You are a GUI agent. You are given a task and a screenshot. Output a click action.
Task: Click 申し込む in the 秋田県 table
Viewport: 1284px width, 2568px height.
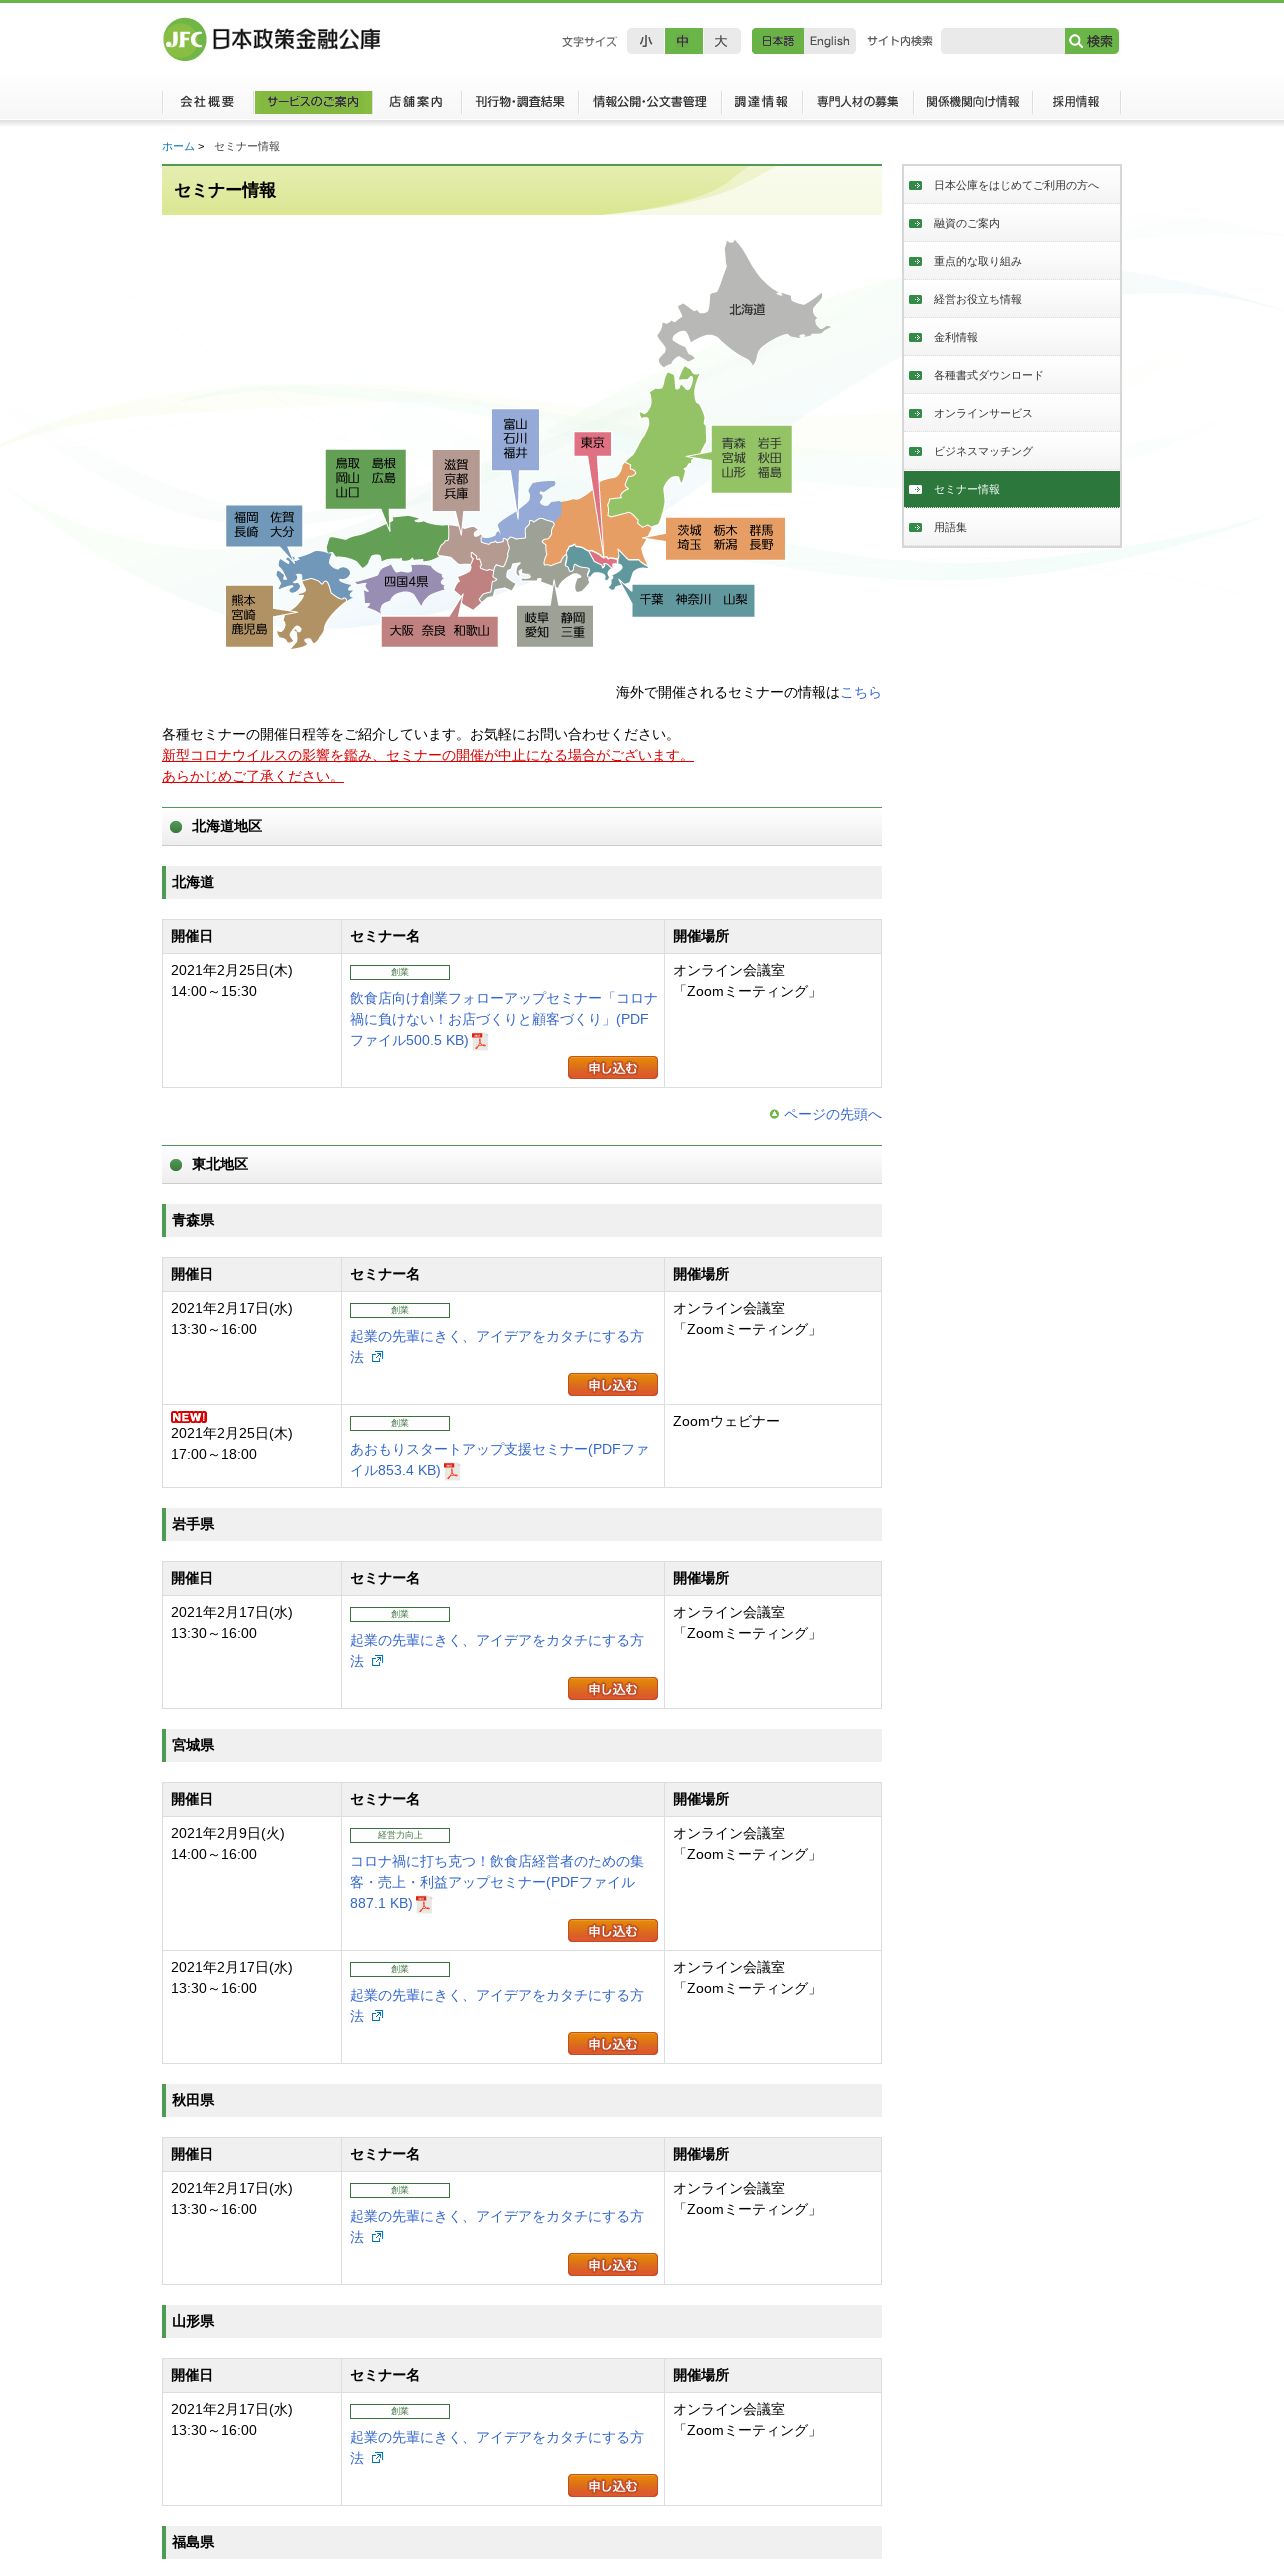(x=613, y=2265)
